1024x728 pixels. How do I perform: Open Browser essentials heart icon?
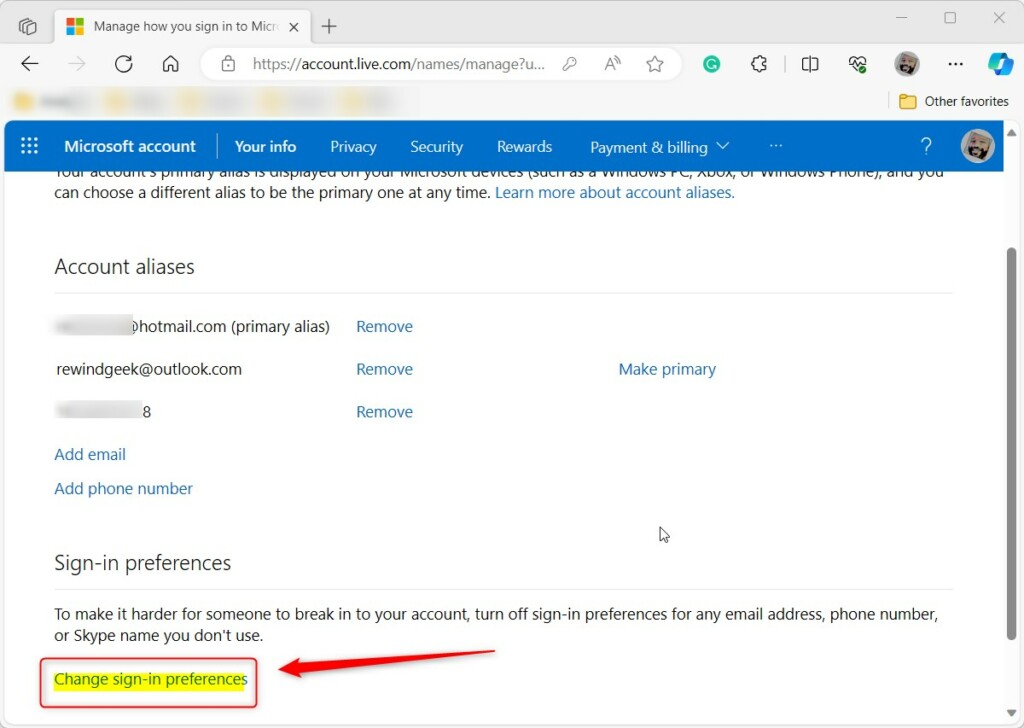(x=857, y=63)
